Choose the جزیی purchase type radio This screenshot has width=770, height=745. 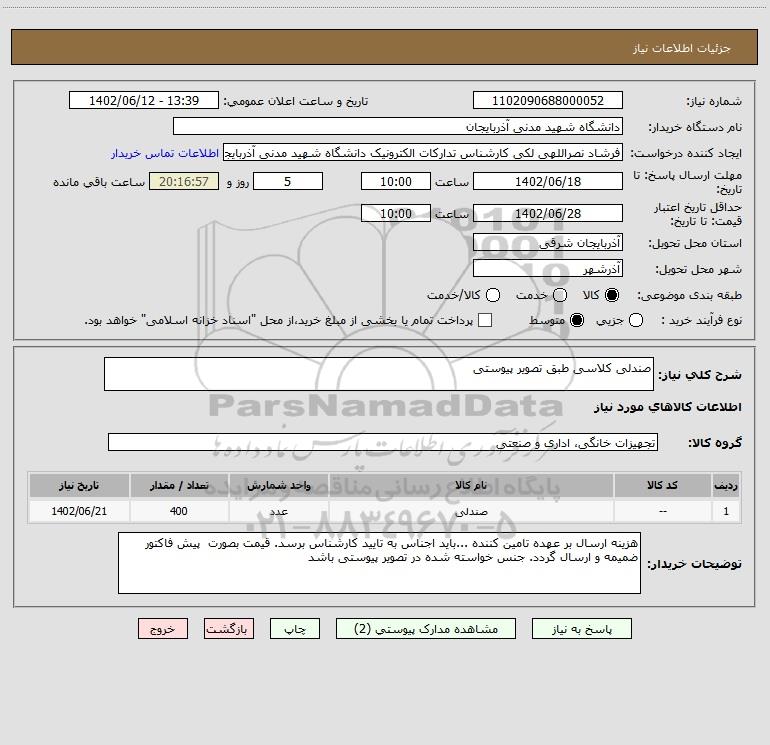635,320
